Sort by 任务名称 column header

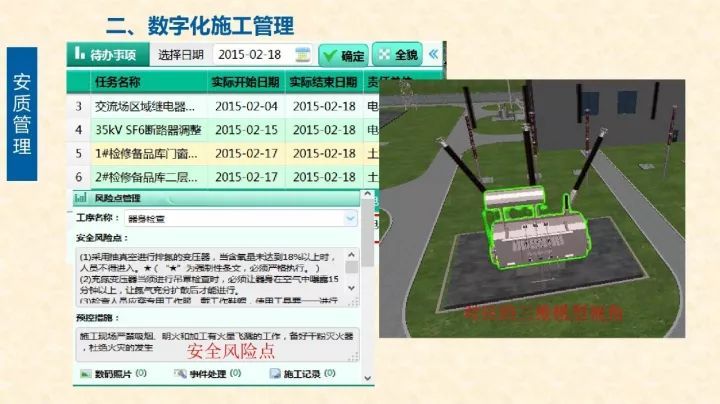[130, 82]
